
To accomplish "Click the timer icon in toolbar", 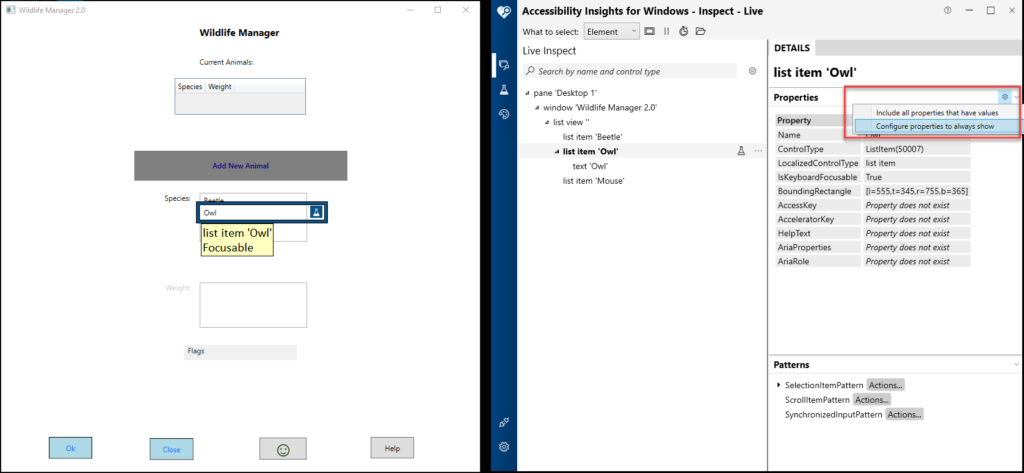I will point(684,31).
